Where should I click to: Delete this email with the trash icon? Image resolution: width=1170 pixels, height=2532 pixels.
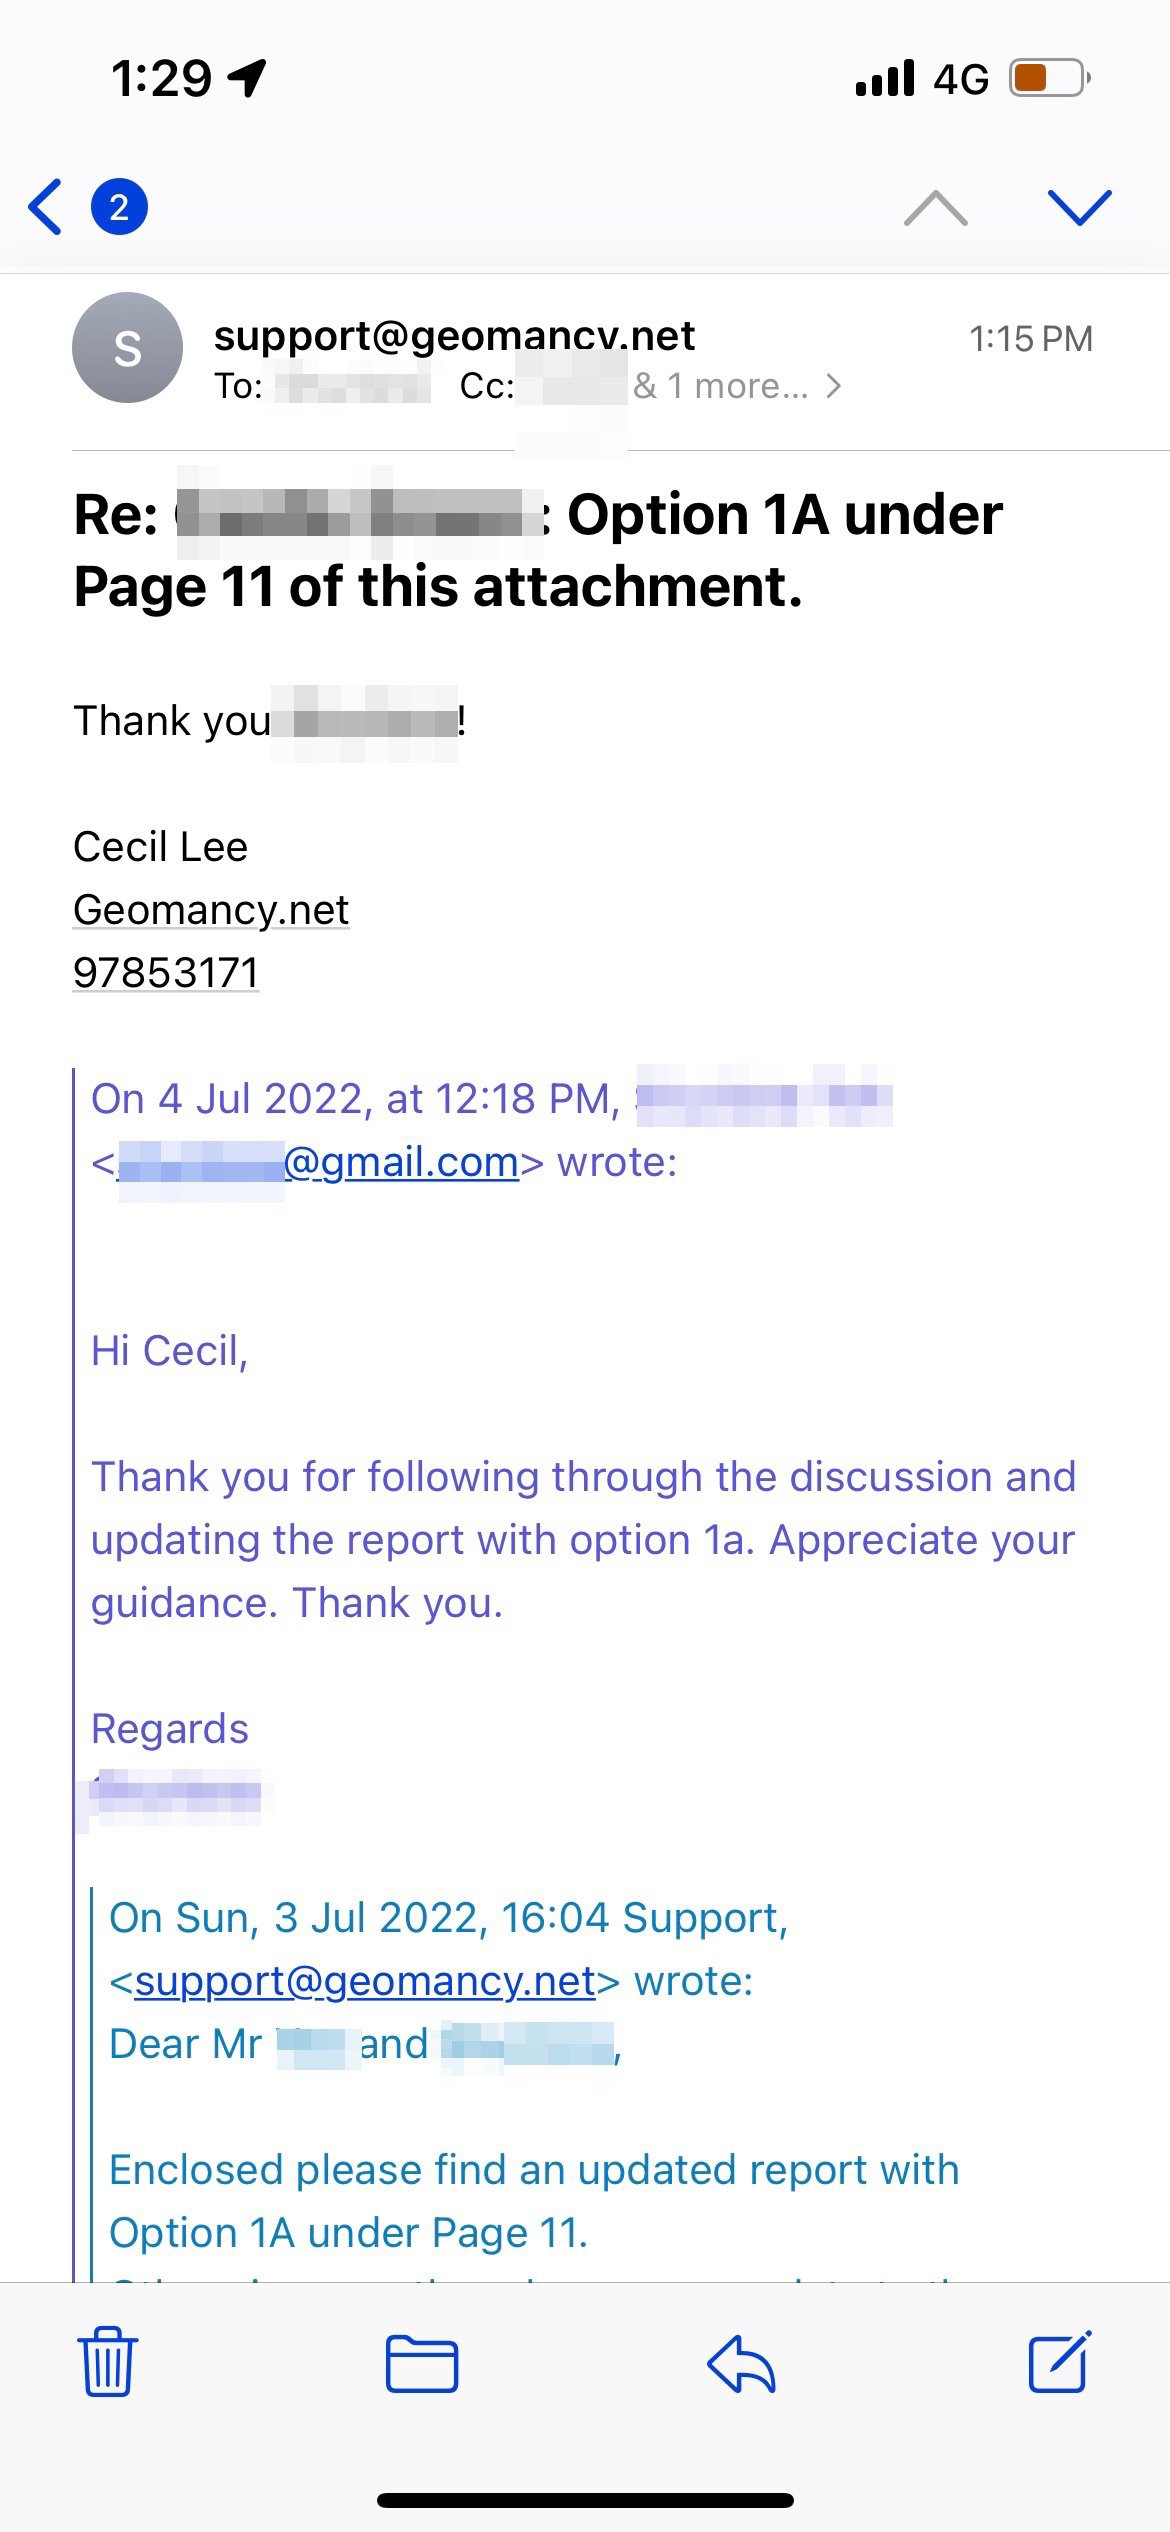point(107,2365)
